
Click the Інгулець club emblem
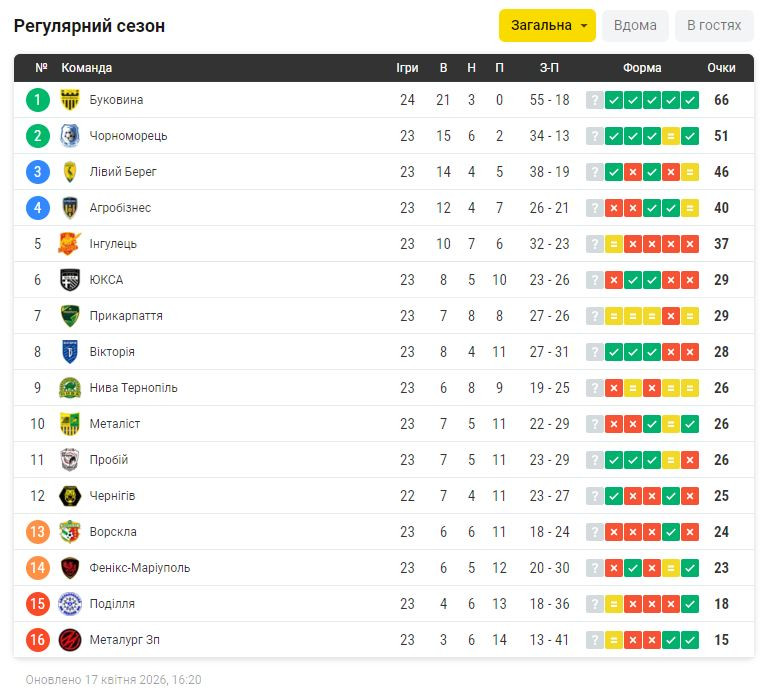tap(70, 244)
